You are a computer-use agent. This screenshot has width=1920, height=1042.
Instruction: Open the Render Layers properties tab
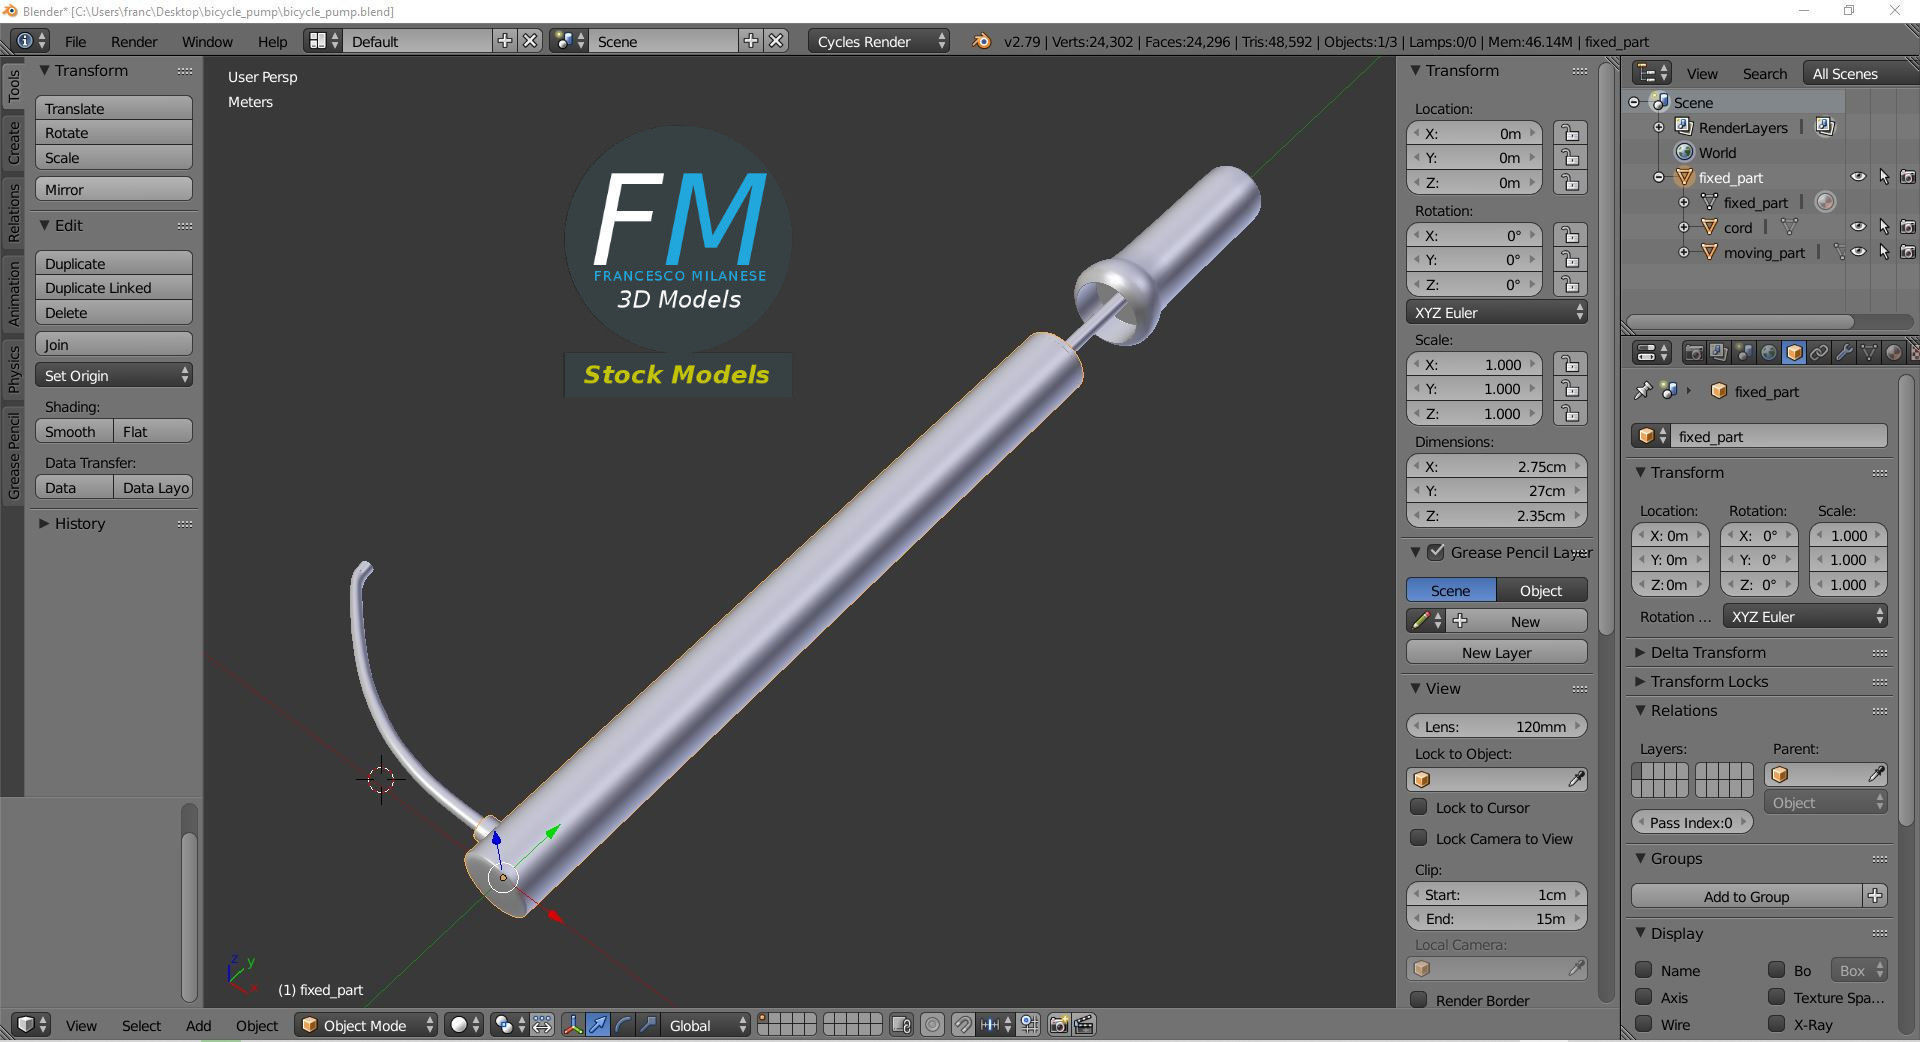pos(1719,352)
